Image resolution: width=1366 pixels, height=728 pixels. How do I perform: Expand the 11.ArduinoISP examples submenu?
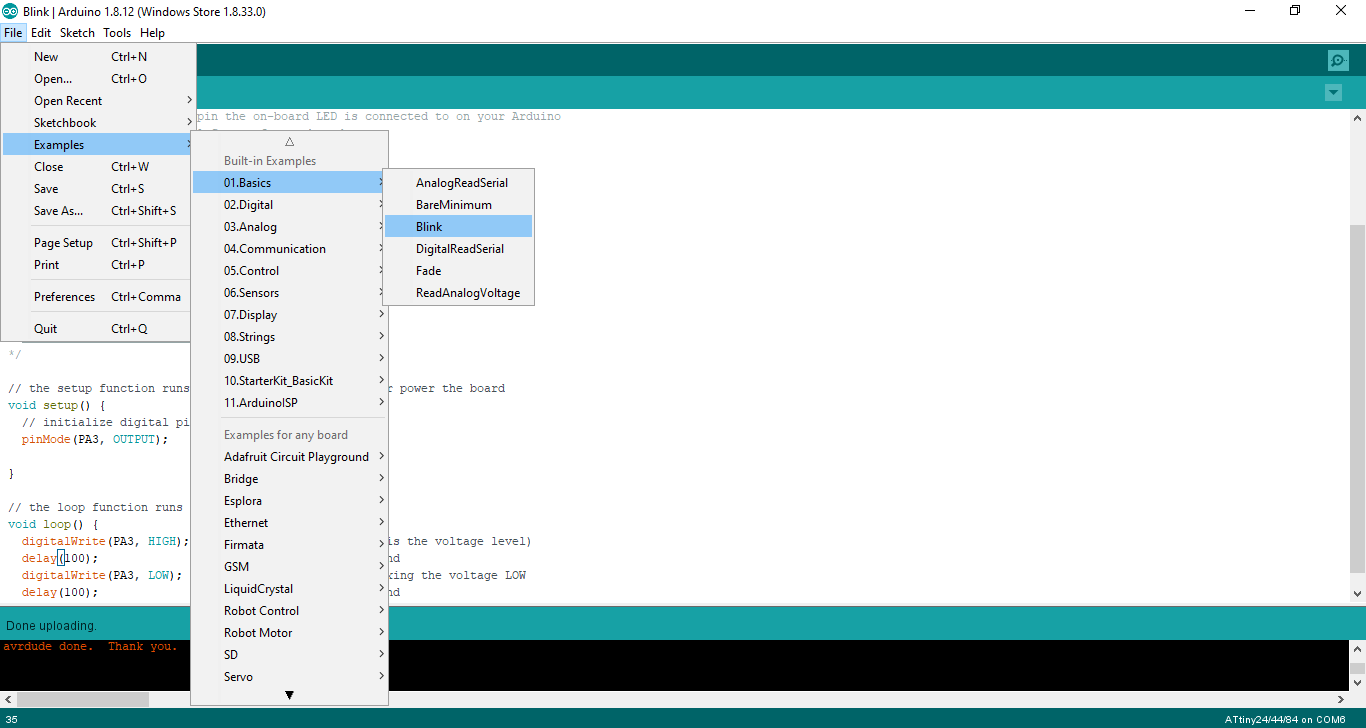tap(289, 403)
